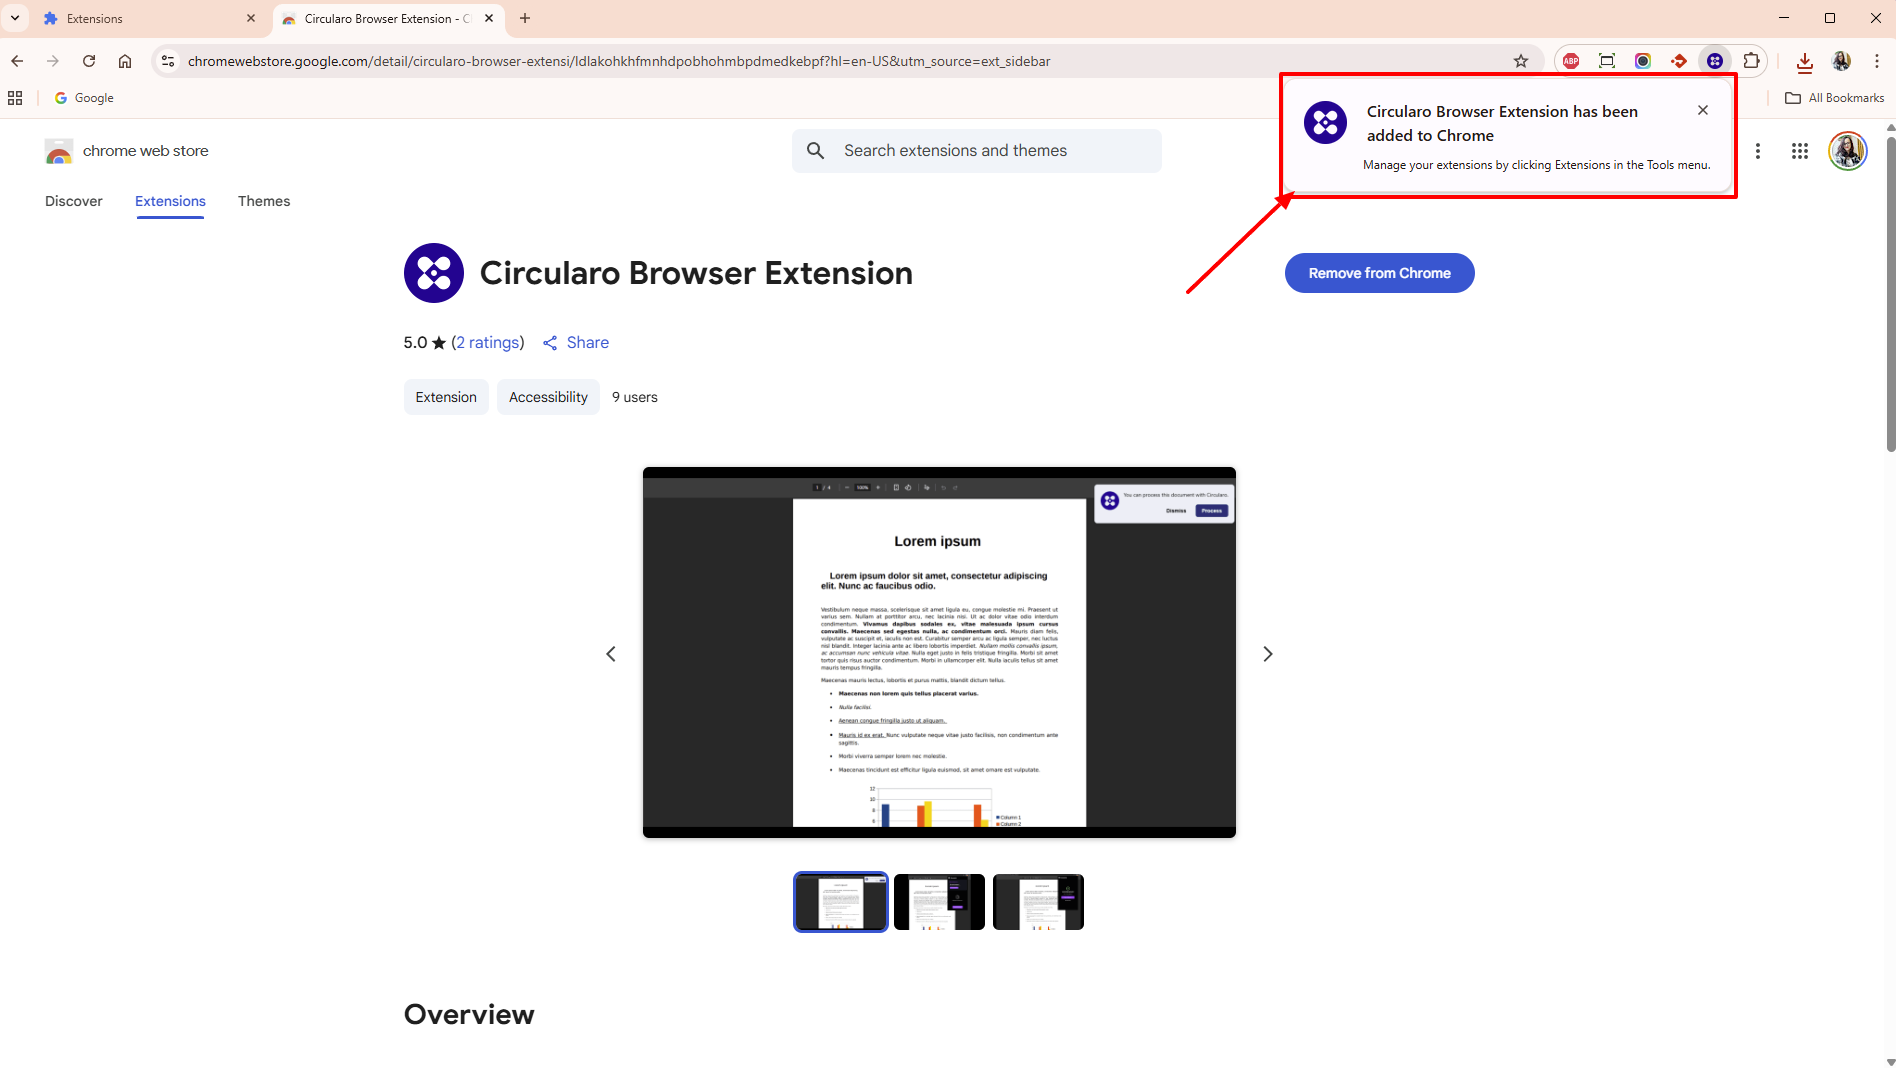This screenshot has height=1068, width=1896.
Task: Click Remove from Chrome
Action: point(1379,272)
